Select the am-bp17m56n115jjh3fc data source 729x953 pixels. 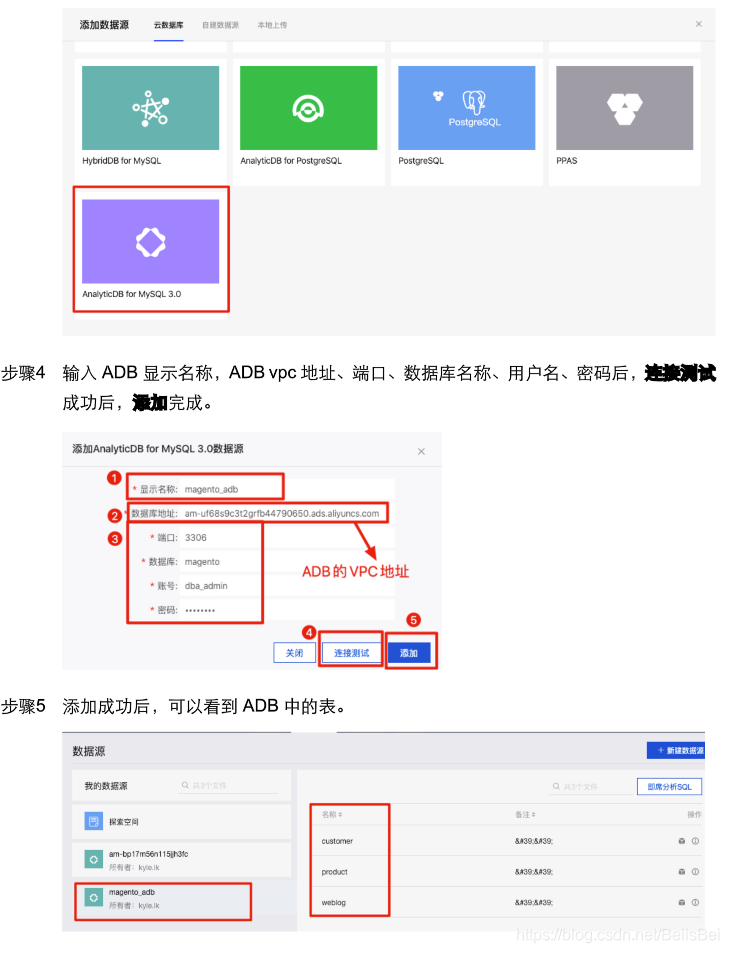click(x=181, y=860)
